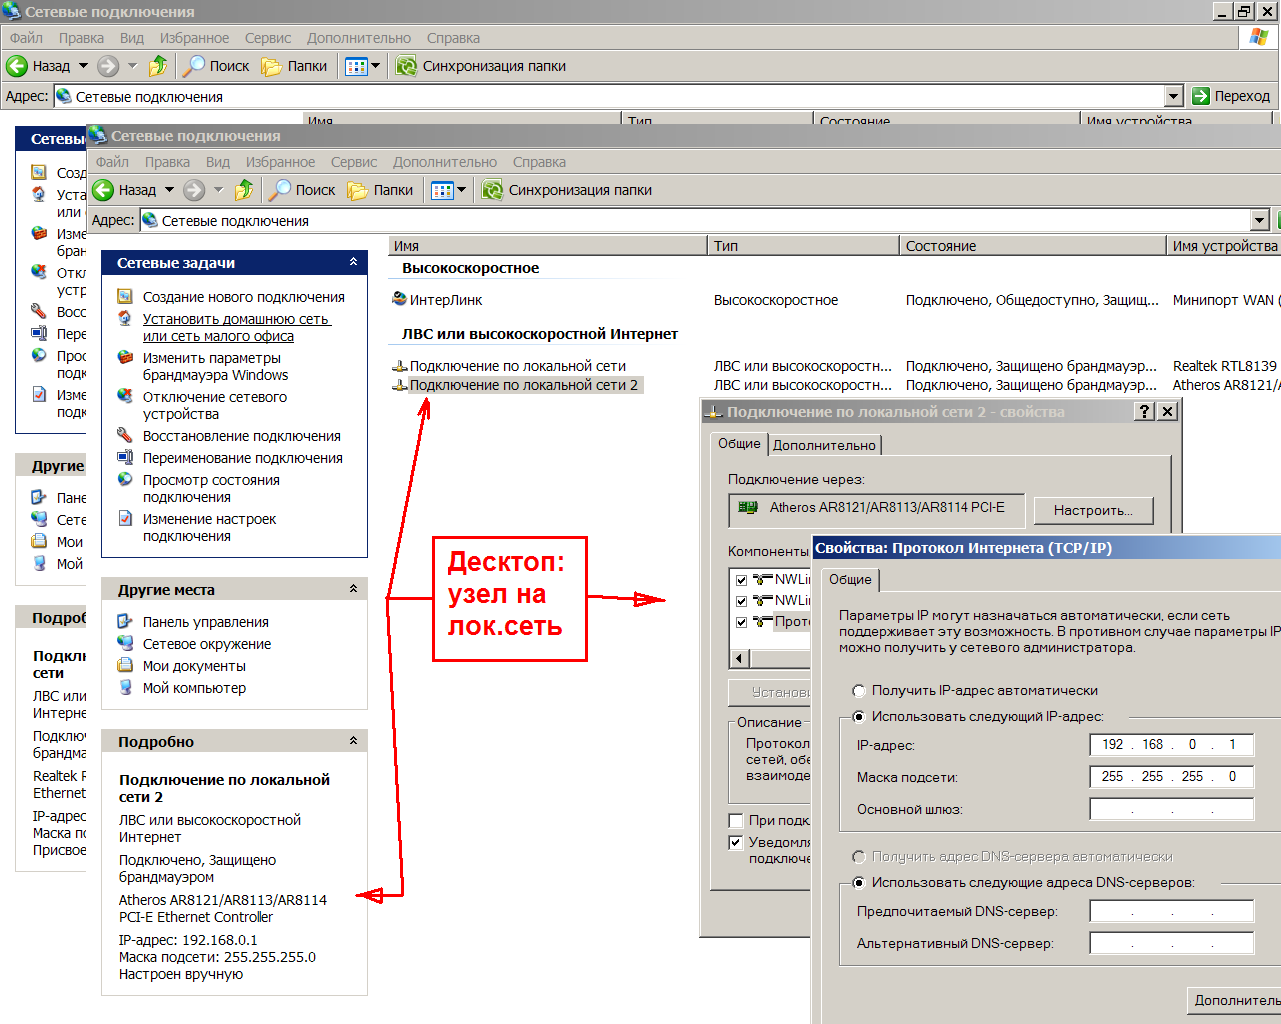Open the Favorites menu in inner window
Image resolution: width=1281 pixels, height=1024 pixels.
pos(280,162)
